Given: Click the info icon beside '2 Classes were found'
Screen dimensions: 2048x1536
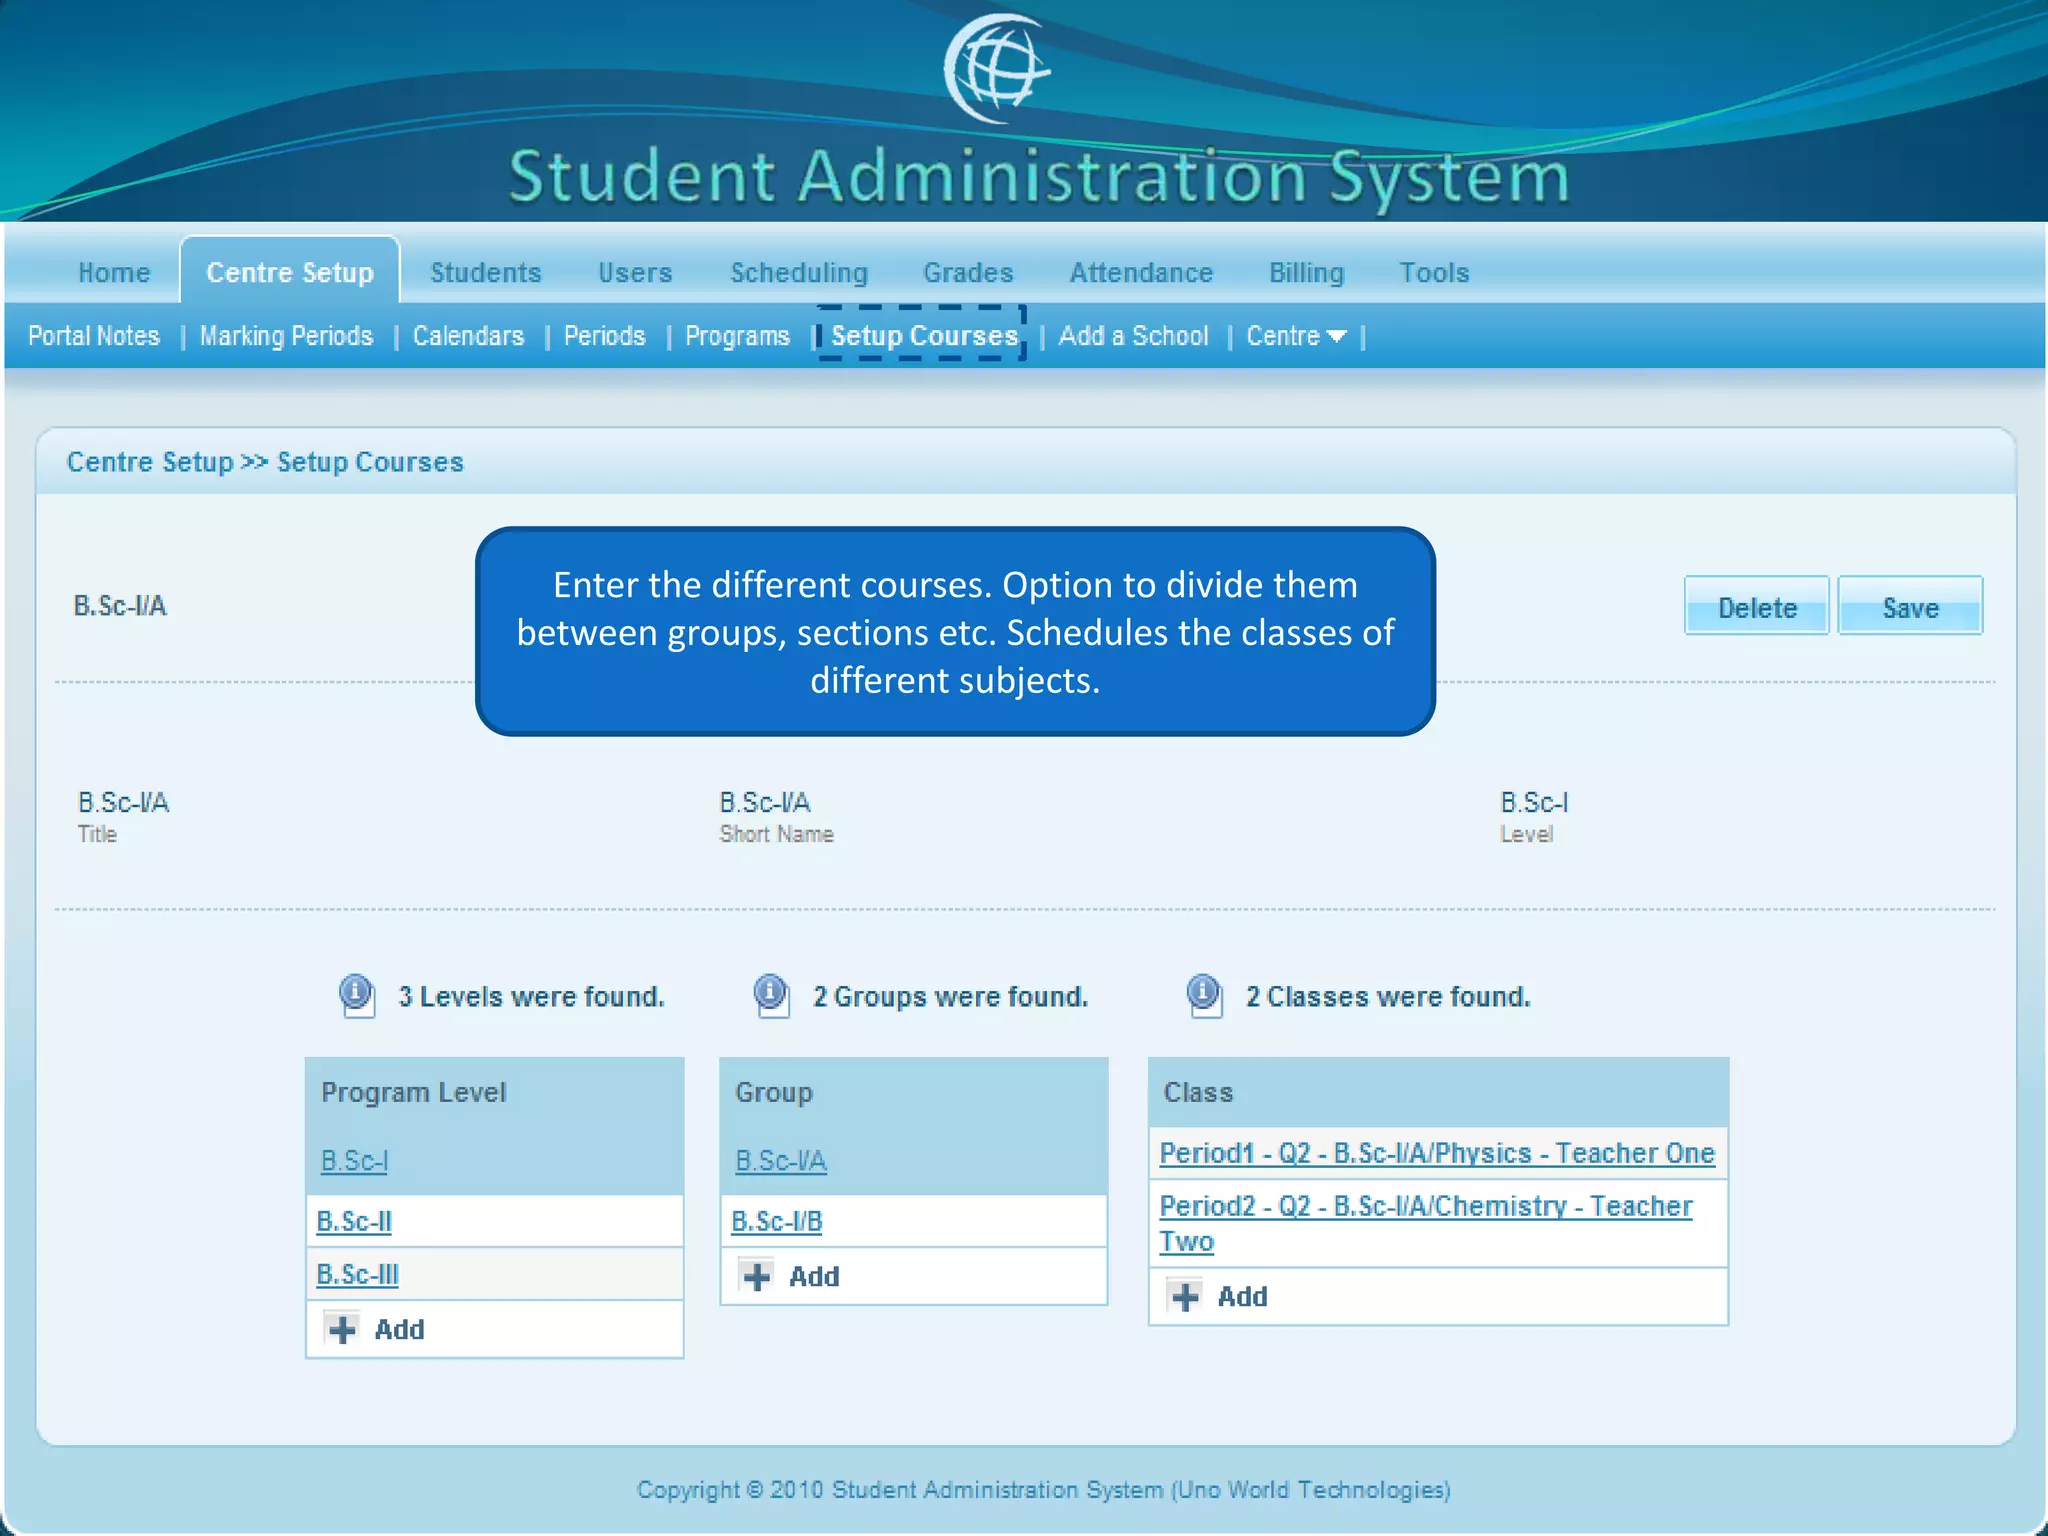Looking at the screenshot, I should tap(1204, 995).
